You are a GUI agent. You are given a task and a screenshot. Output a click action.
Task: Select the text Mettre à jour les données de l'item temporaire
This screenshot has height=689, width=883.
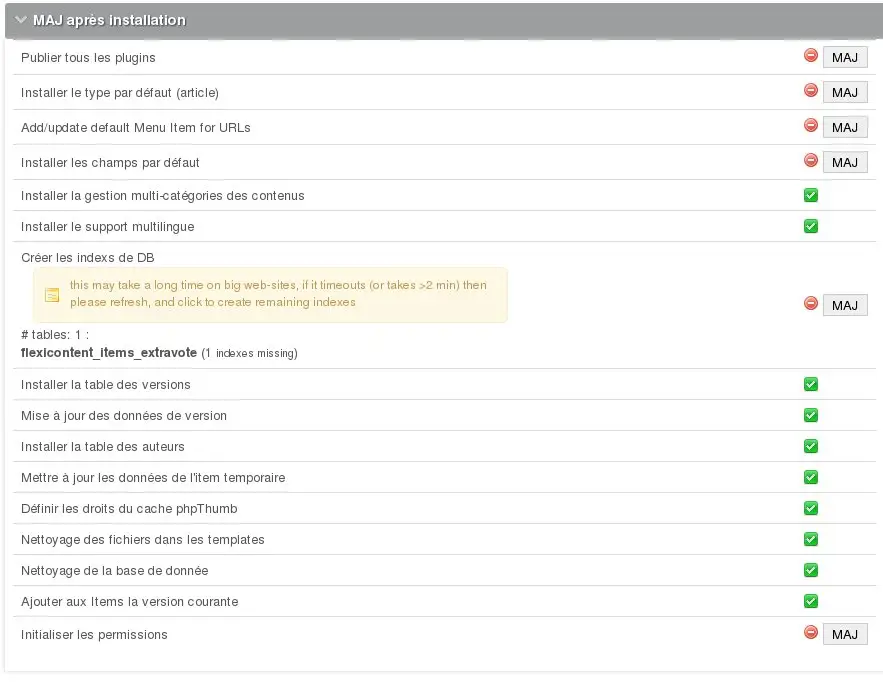pos(153,477)
